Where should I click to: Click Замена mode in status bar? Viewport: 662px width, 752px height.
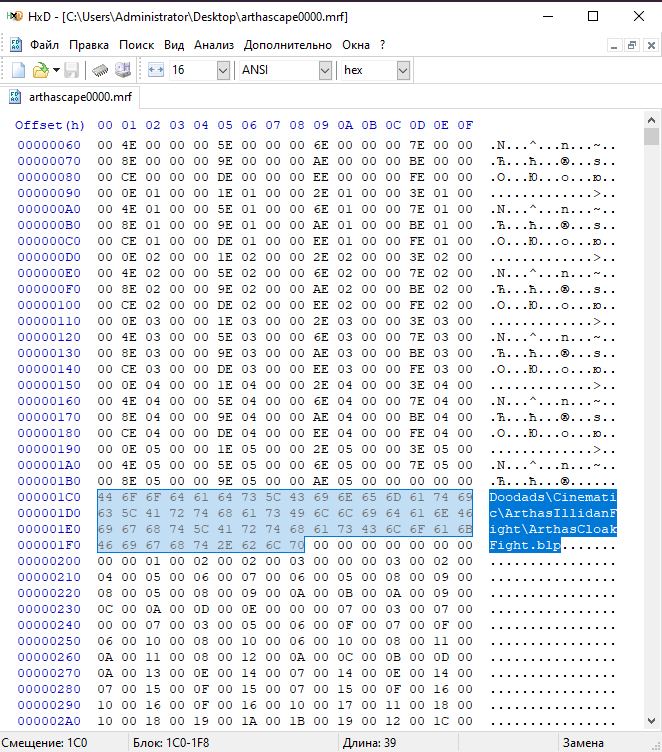click(x=583, y=743)
